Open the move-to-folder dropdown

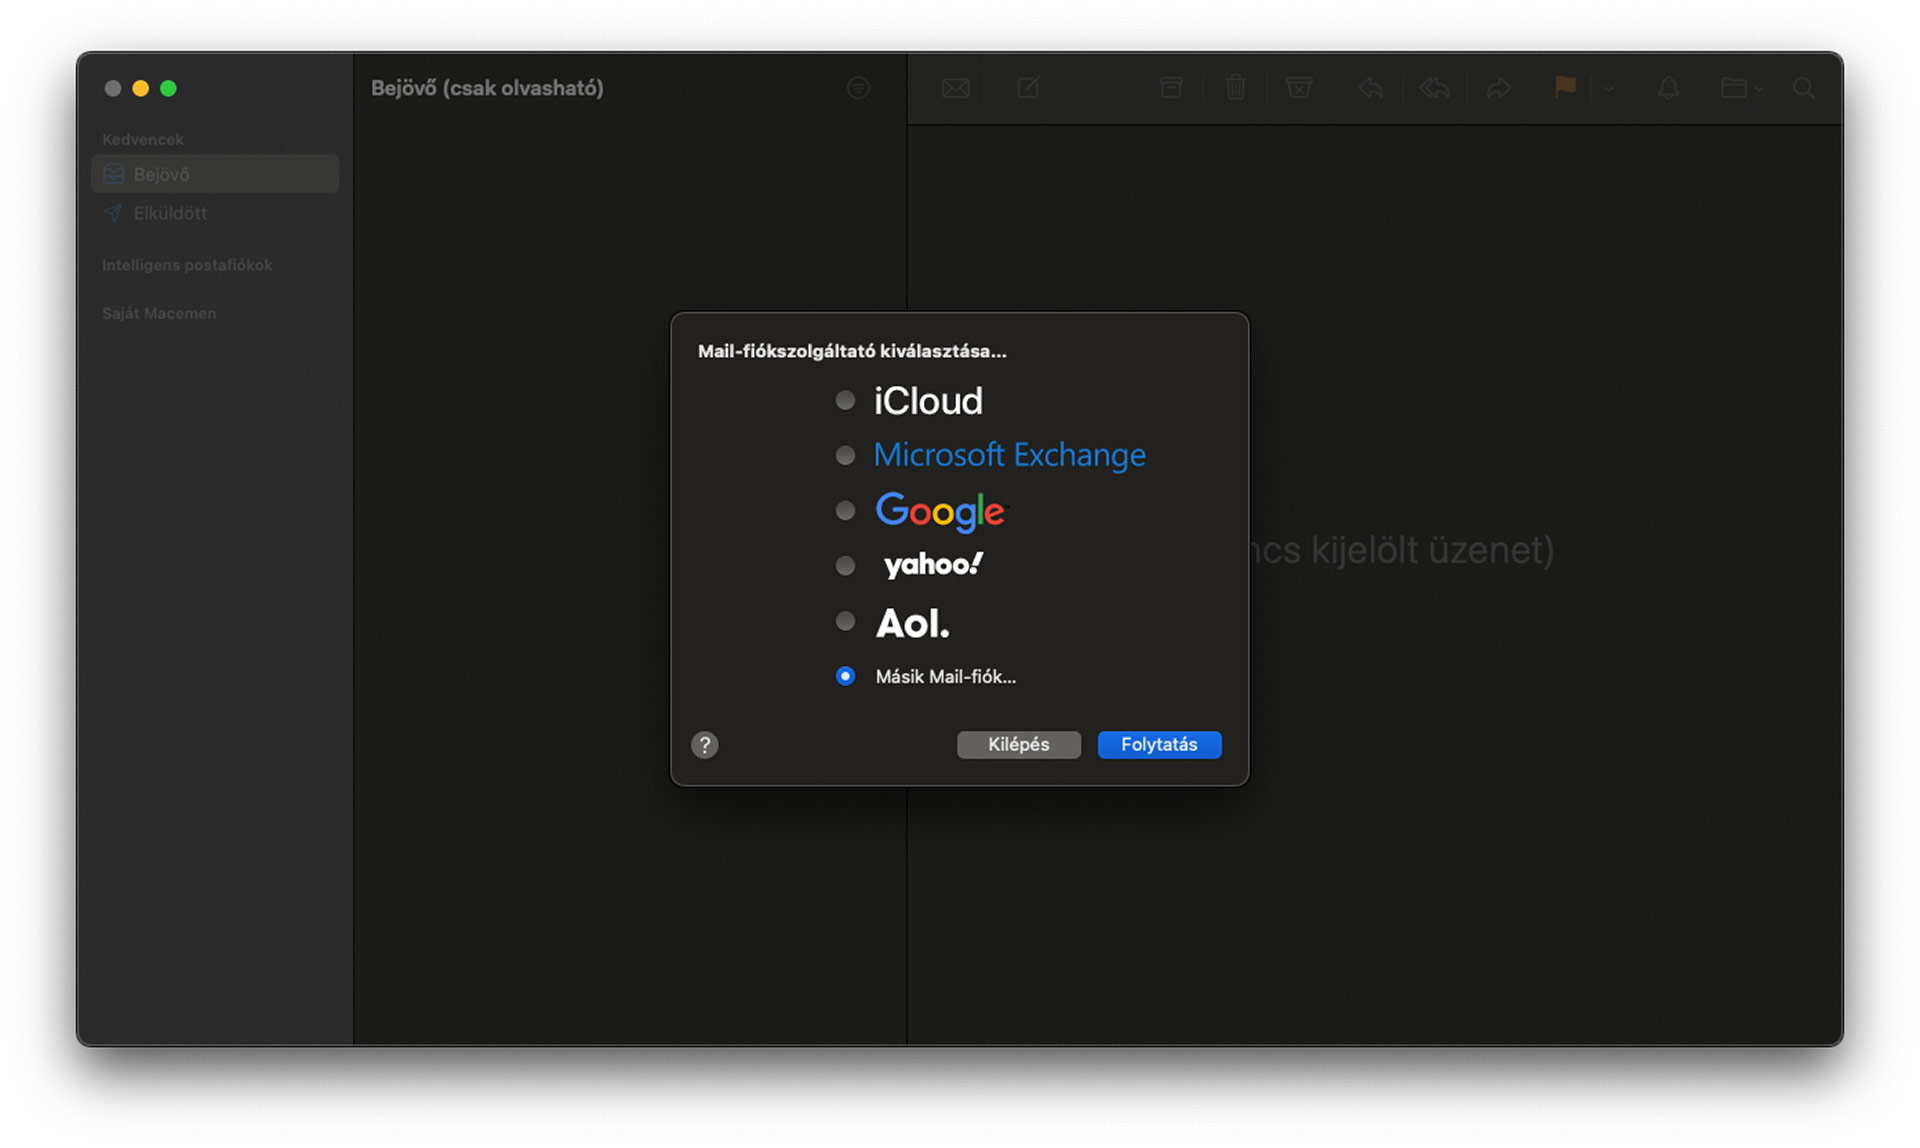(x=1741, y=88)
